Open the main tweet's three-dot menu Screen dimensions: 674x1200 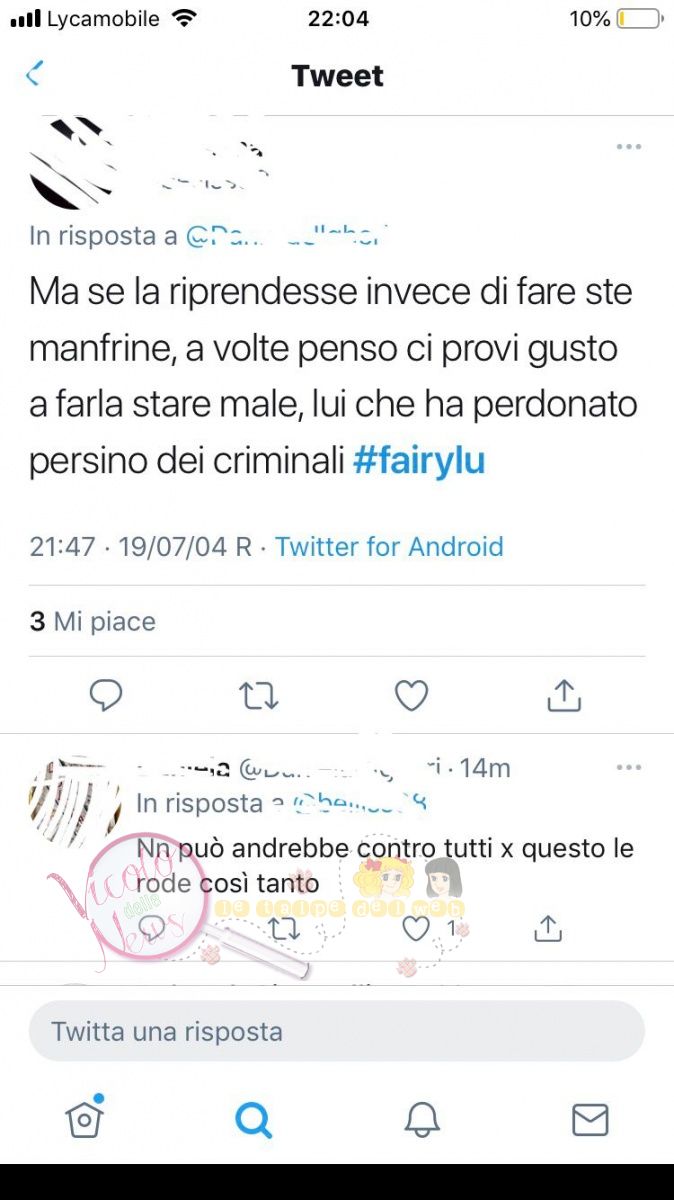628,147
